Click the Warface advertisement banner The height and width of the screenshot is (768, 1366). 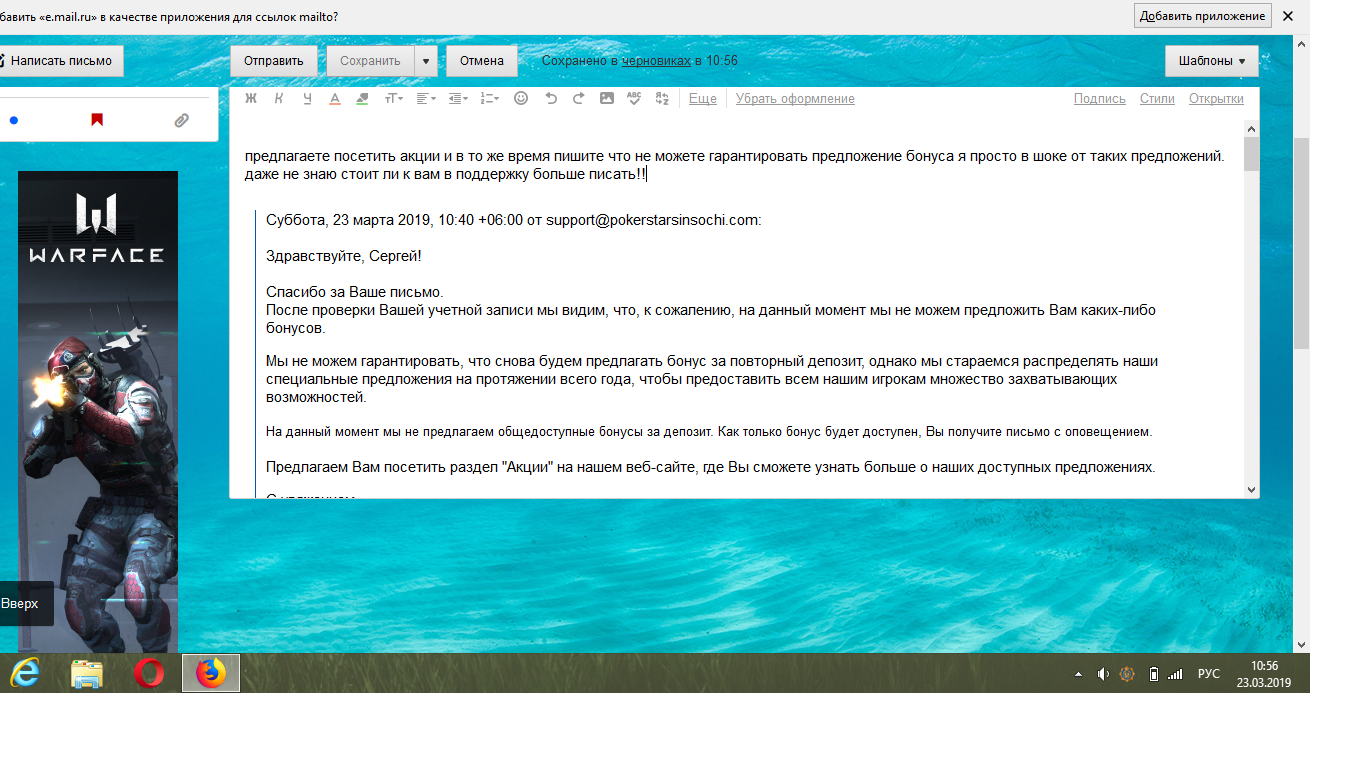click(x=98, y=411)
